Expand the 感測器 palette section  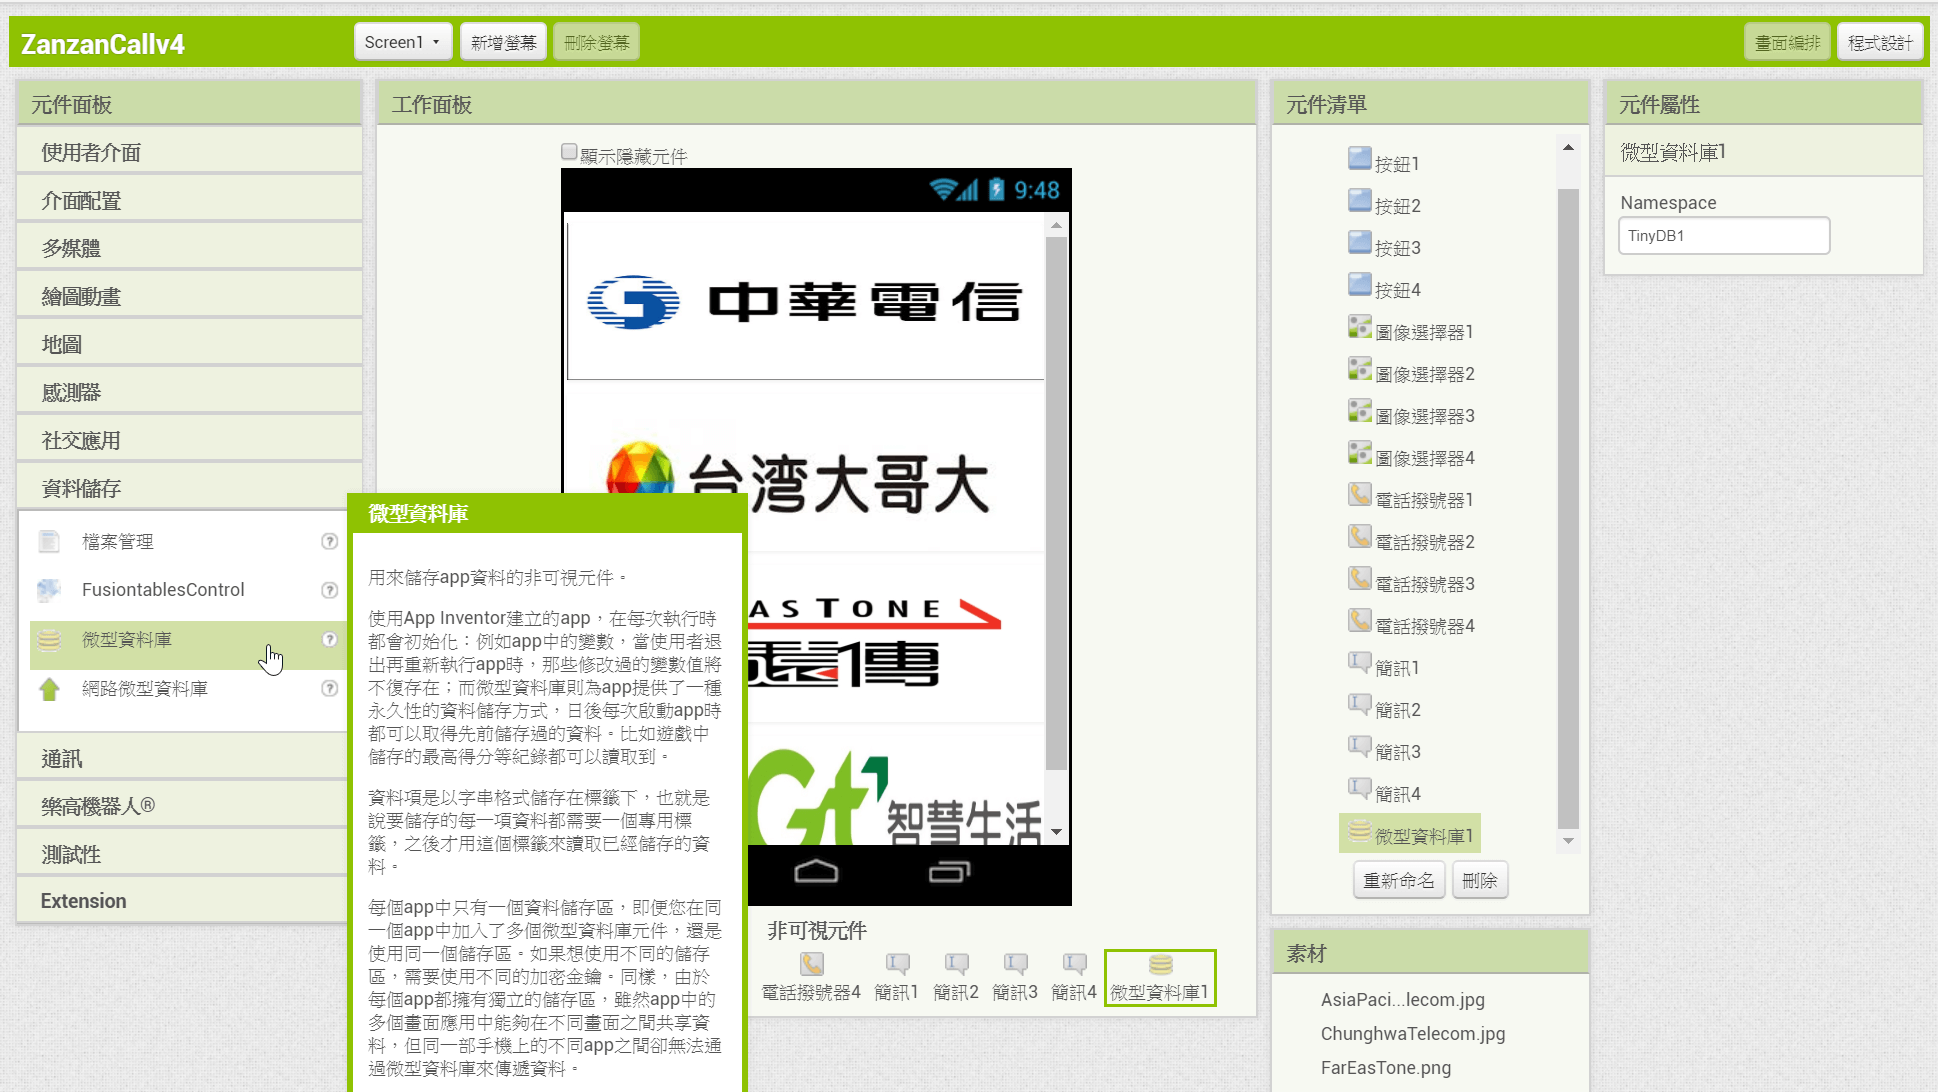[x=189, y=392]
